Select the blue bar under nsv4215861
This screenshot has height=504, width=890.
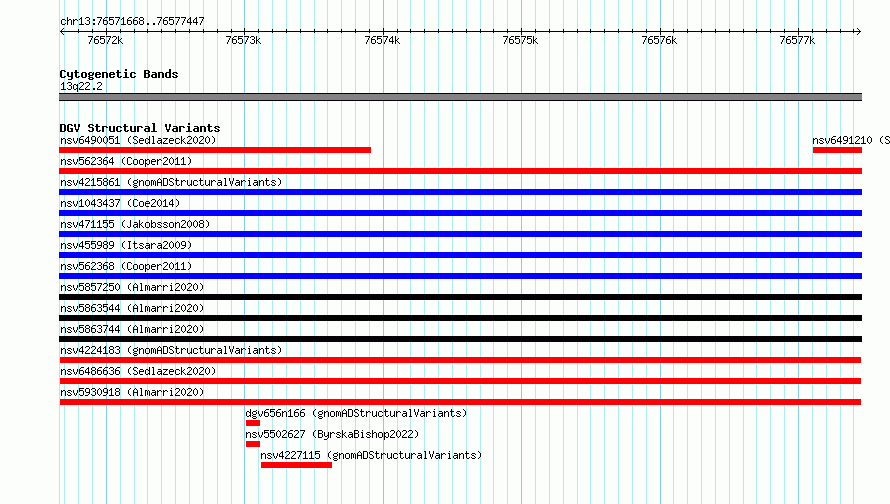460,192
